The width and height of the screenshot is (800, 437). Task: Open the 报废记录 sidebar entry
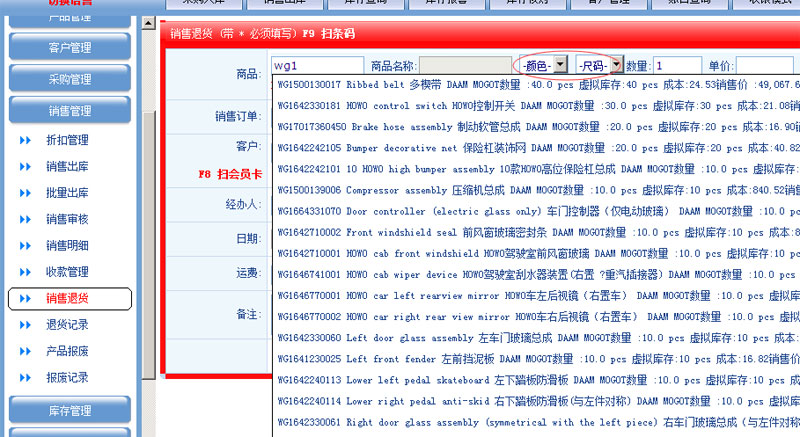[67, 378]
